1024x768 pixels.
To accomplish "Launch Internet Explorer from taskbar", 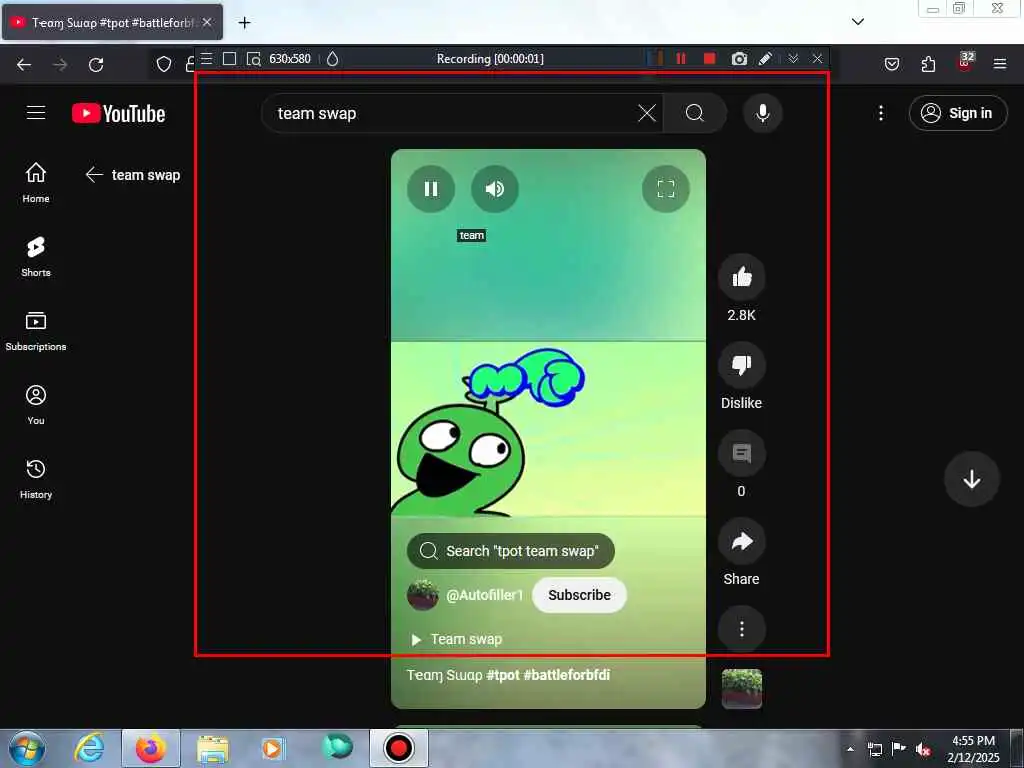I will click(89, 748).
